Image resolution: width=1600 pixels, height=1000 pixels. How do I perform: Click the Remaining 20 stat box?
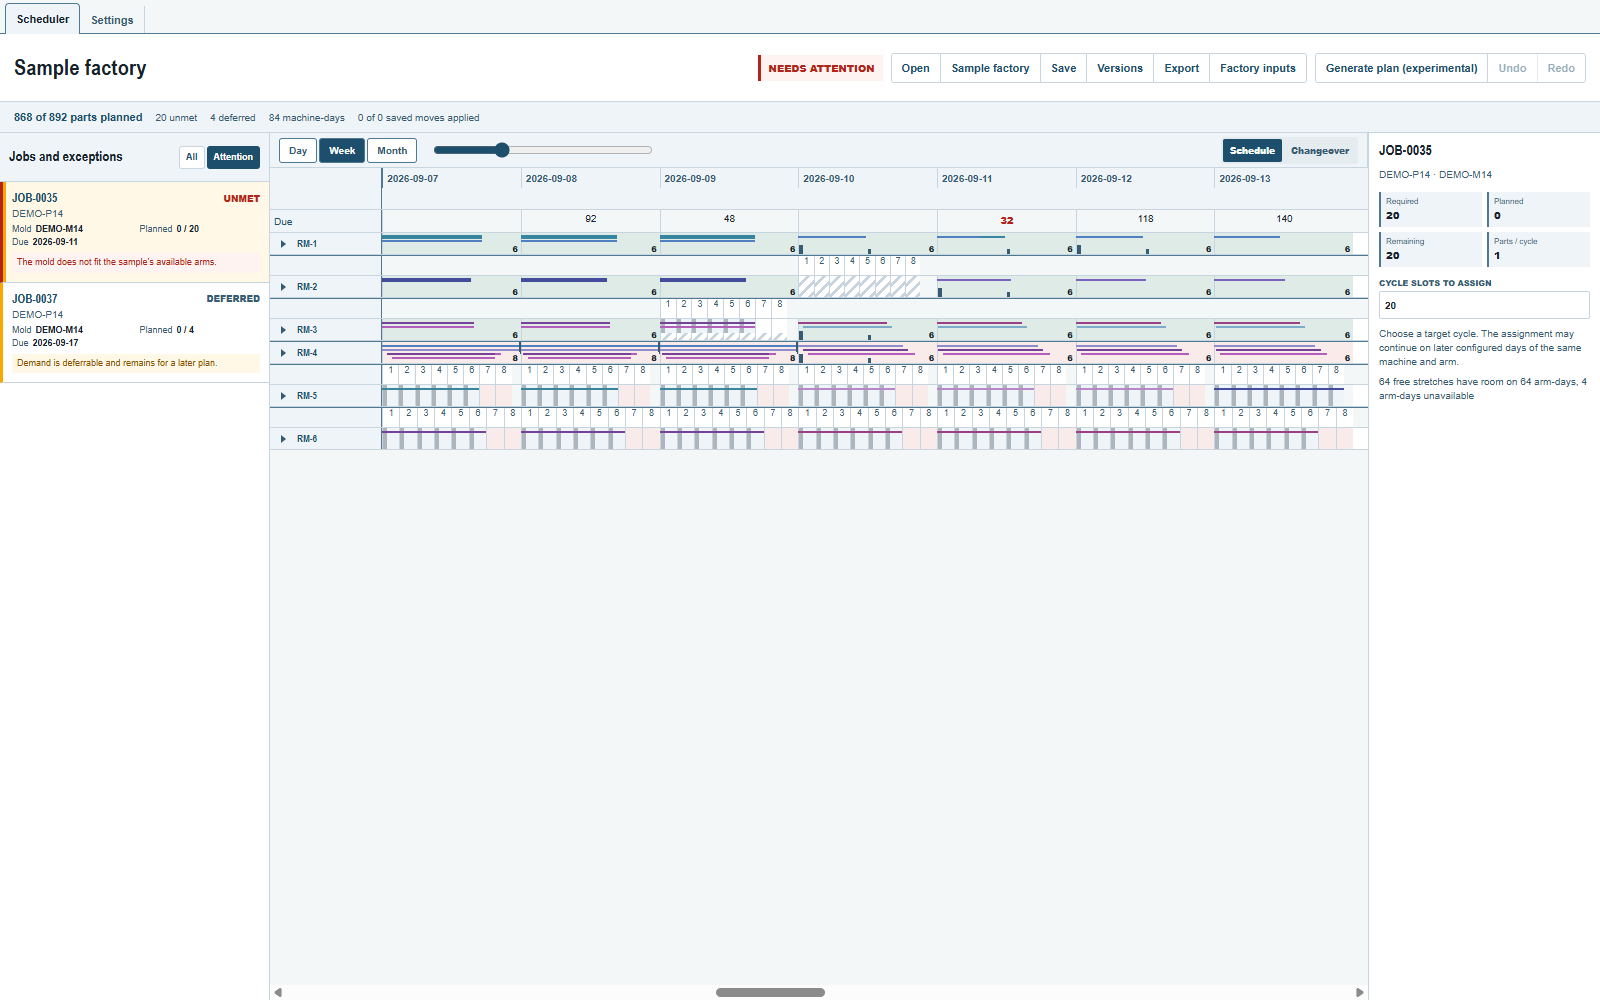[1430, 249]
